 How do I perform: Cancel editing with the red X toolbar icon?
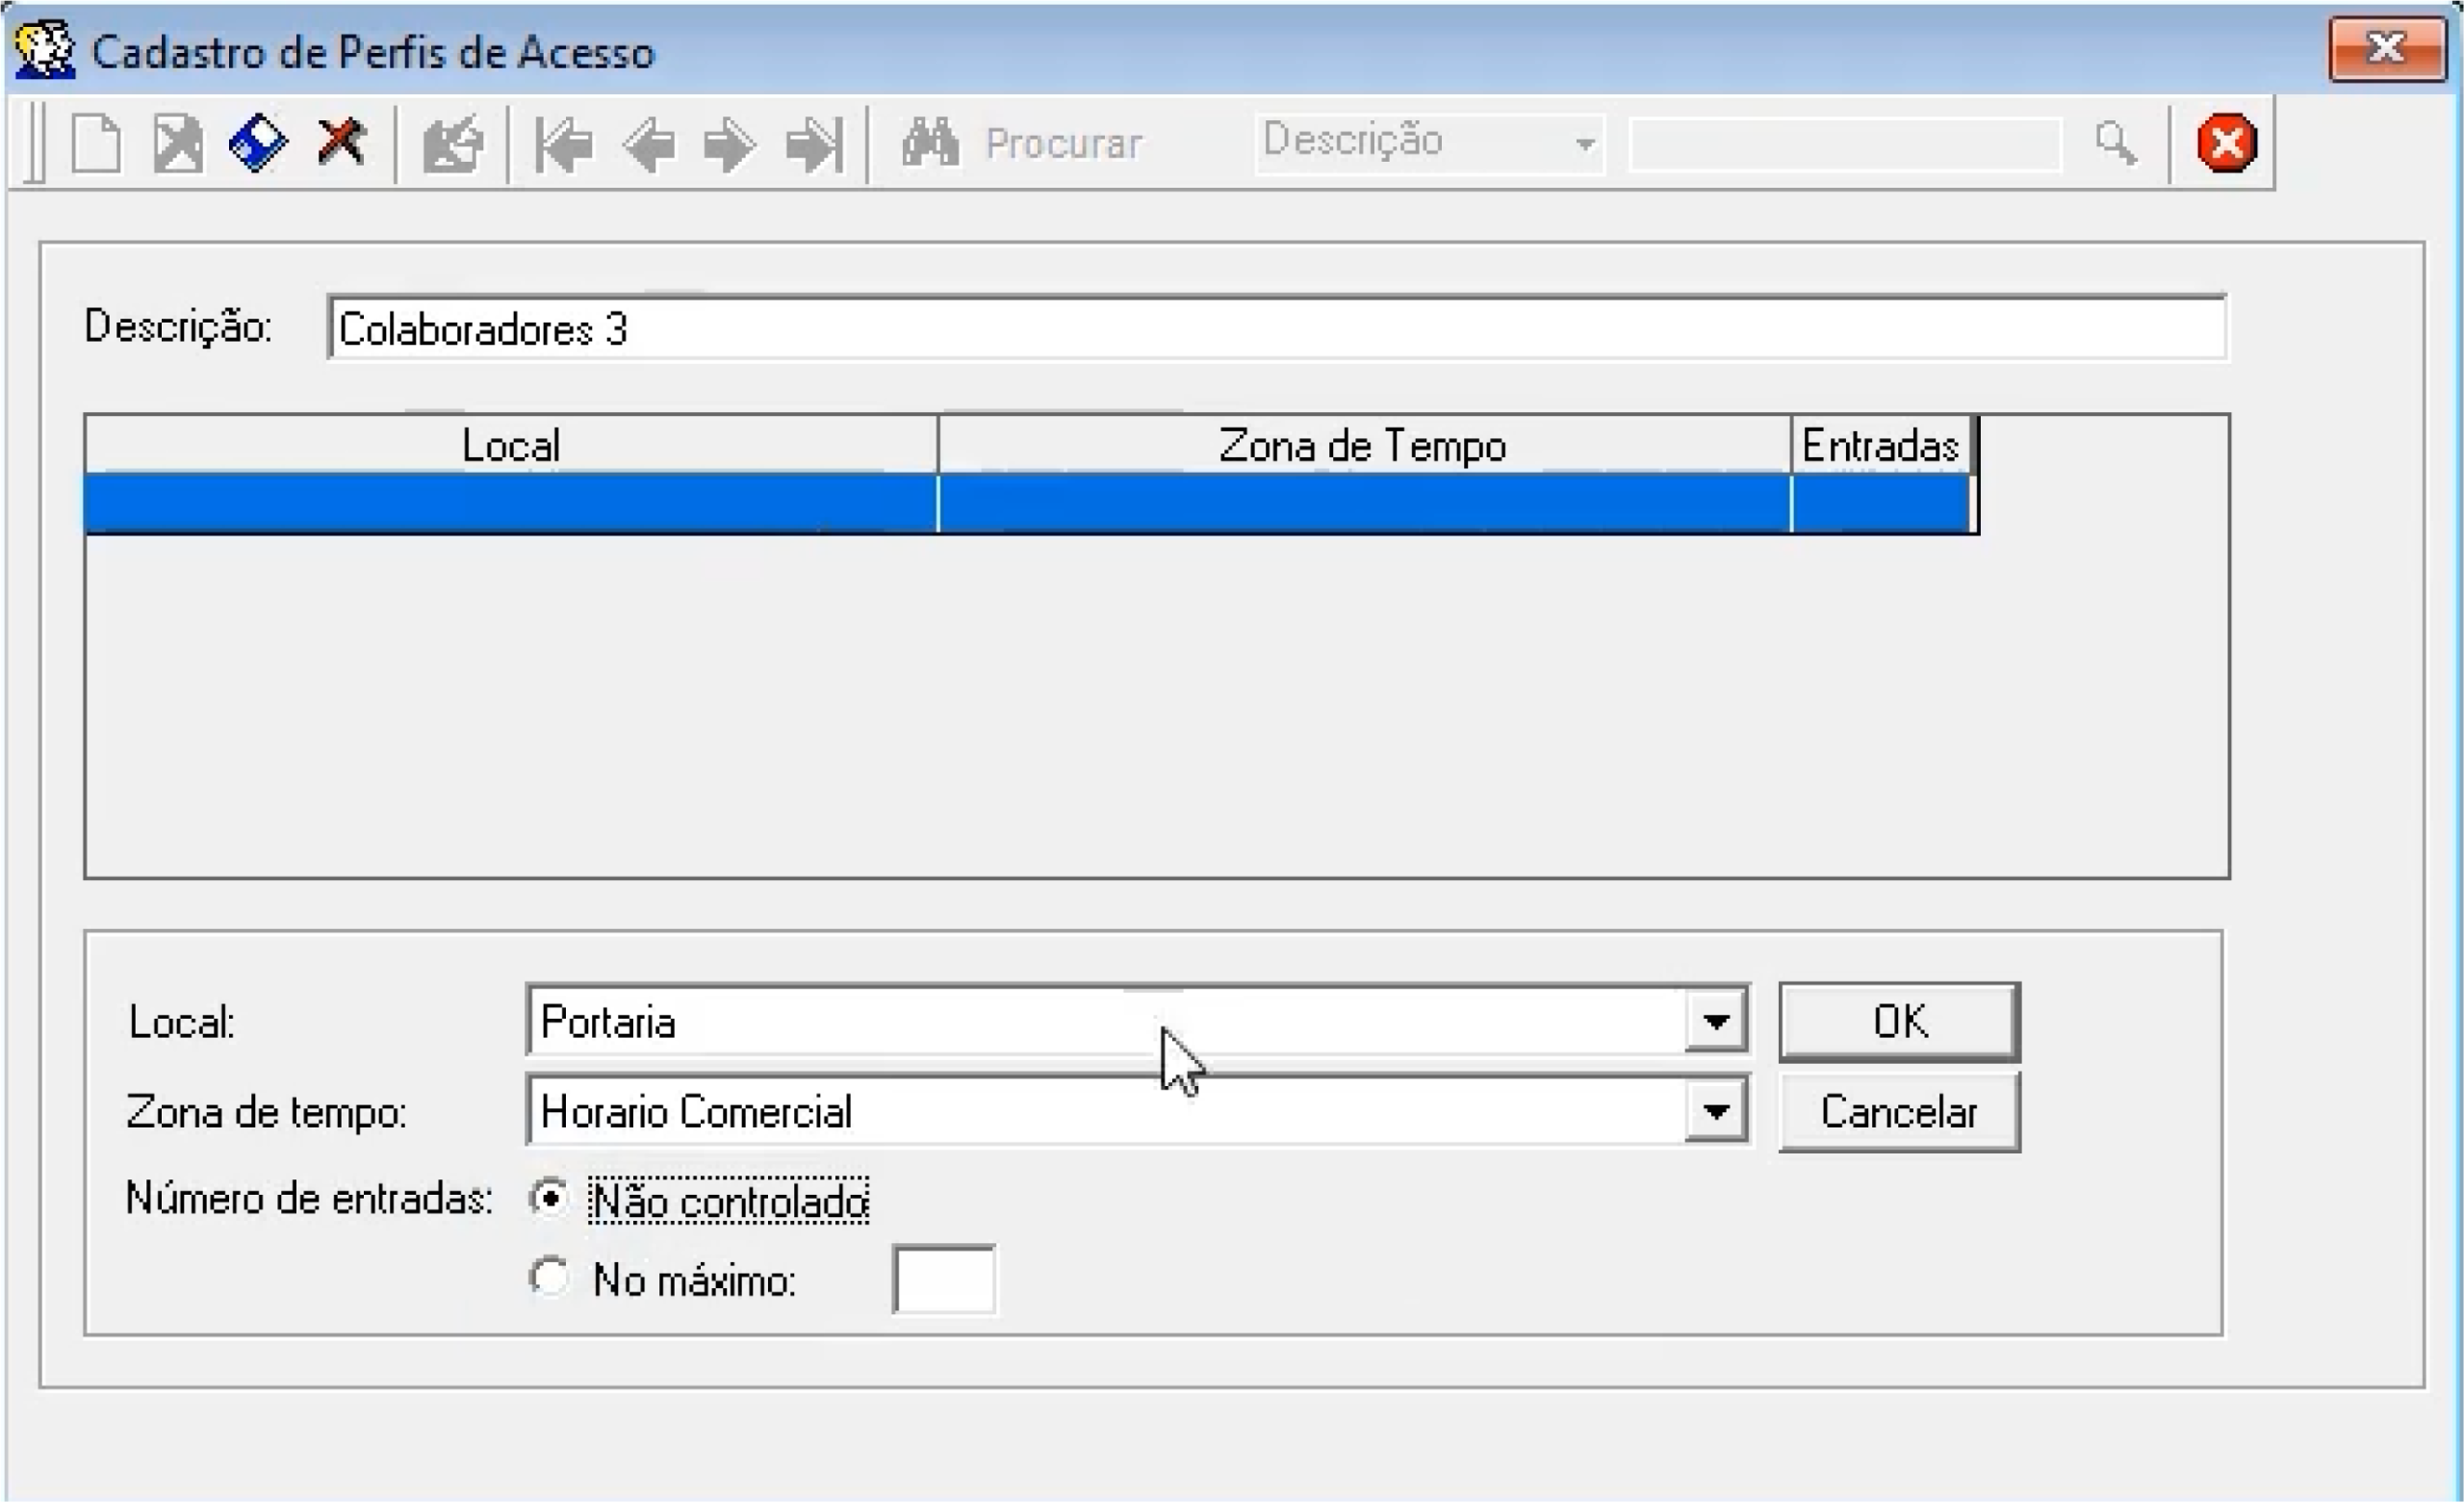click(x=340, y=142)
